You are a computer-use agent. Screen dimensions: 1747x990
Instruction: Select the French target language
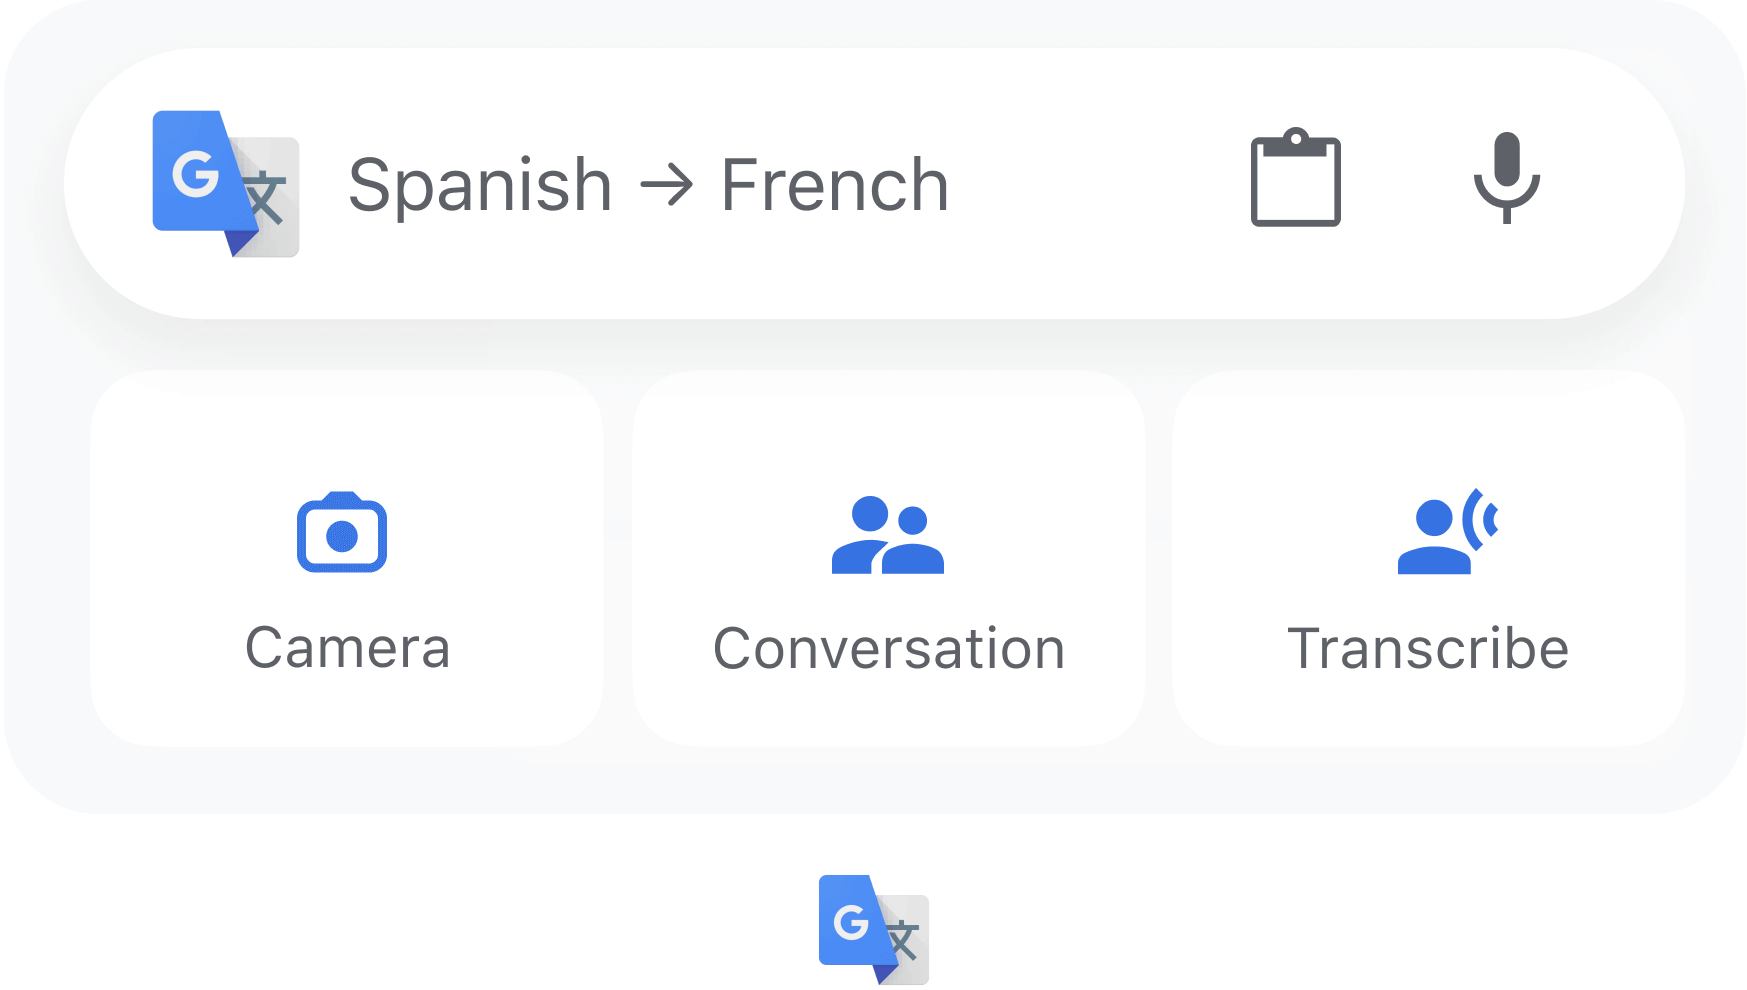pos(835,186)
